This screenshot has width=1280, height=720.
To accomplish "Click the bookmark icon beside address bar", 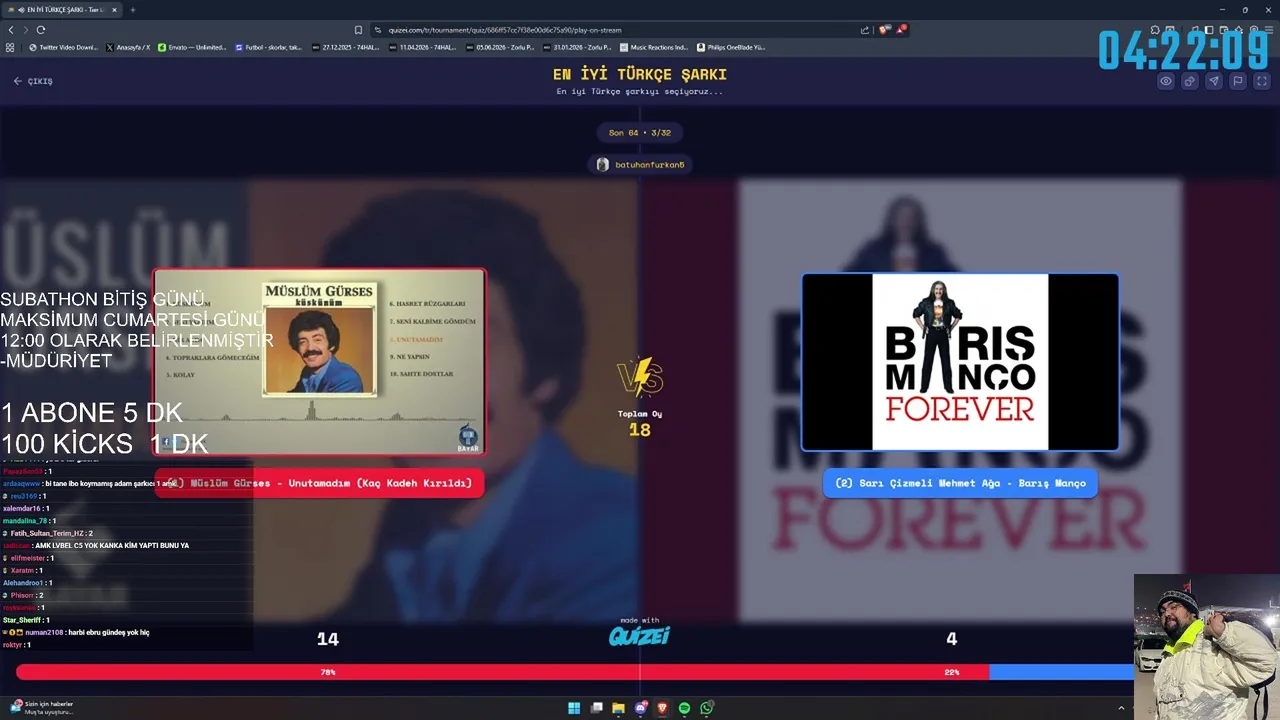I will (358, 30).
